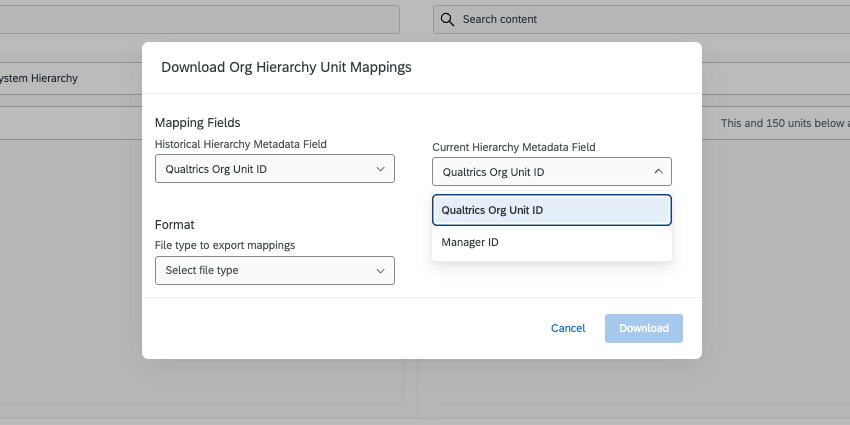Click the Current Hierarchy Metadata Field combo box
Viewport: 850px width, 425px height.
(540, 172)
